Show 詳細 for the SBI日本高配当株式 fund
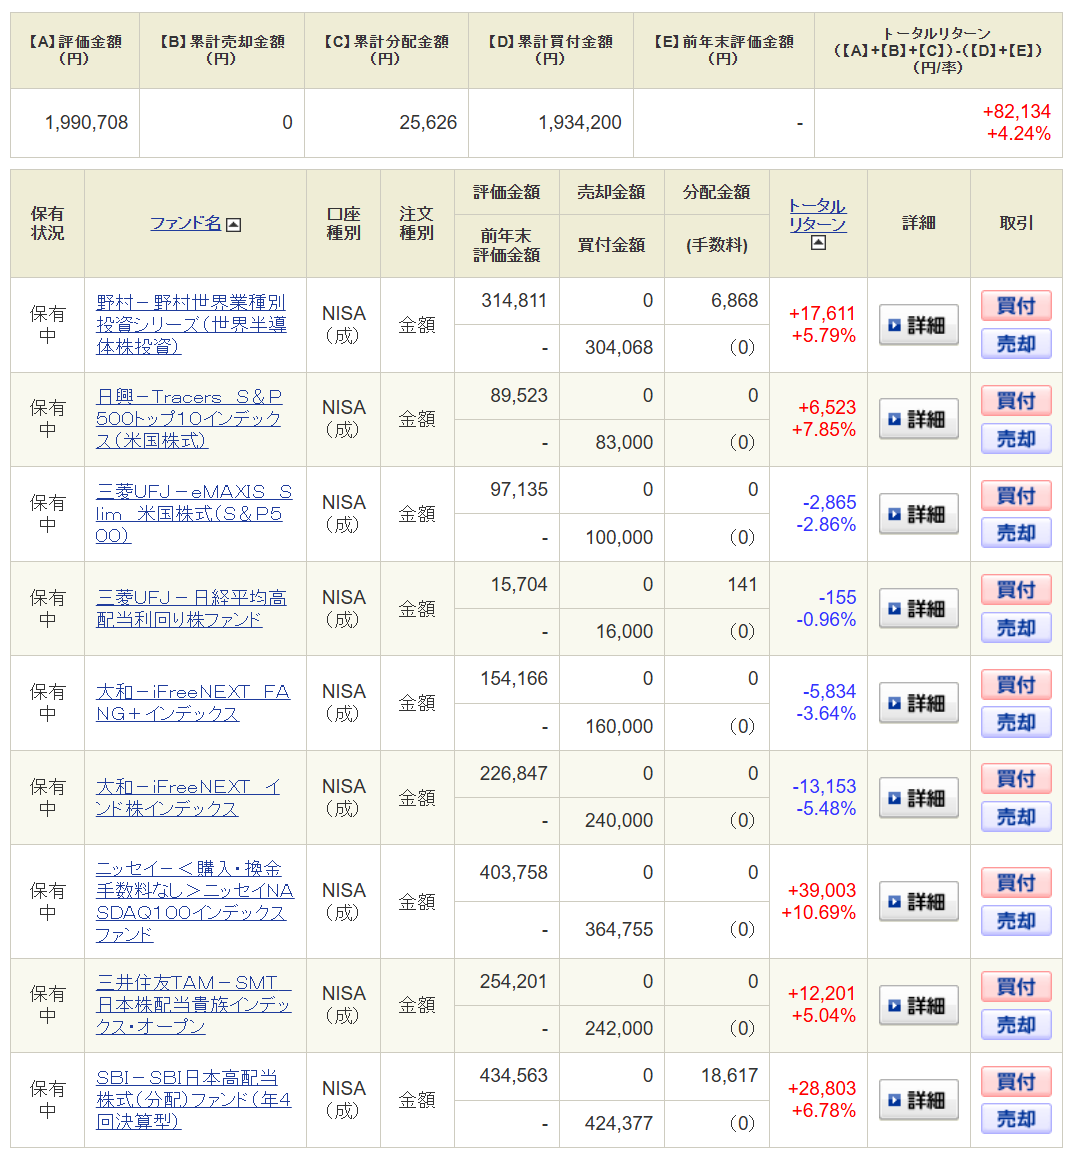Image resolution: width=1076 pixels, height=1160 pixels. pyautogui.click(x=918, y=1099)
